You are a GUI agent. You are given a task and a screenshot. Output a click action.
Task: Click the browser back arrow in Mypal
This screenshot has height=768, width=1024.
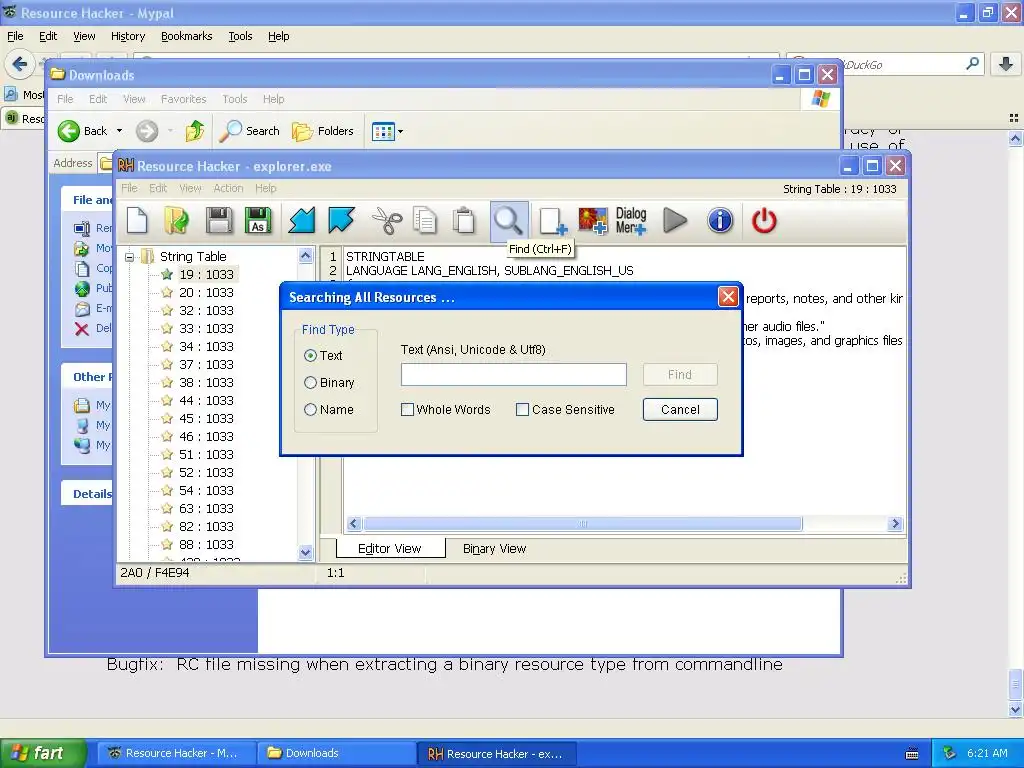(20, 64)
